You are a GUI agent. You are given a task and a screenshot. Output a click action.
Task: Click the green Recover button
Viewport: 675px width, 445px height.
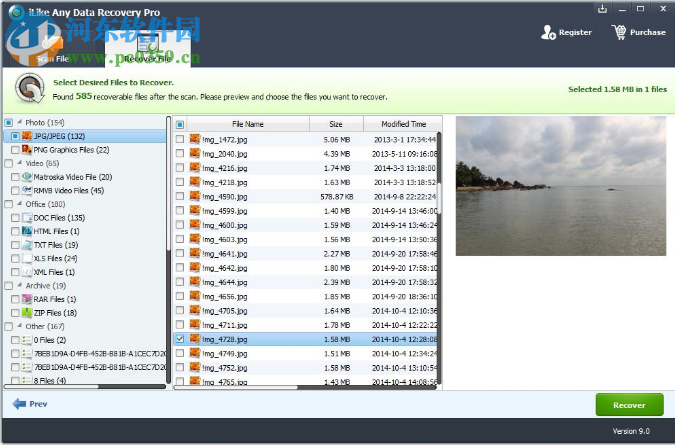[629, 405]
